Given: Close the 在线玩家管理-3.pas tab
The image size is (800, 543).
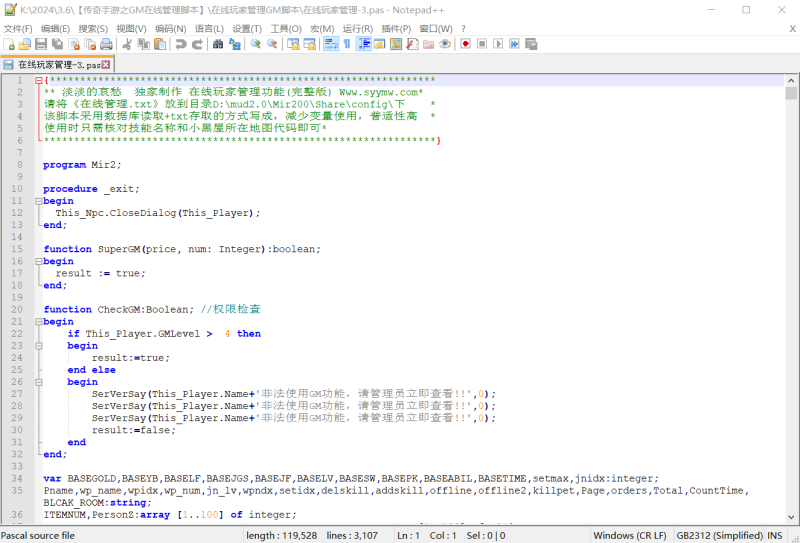Looking at the screenshot, I should tap(106, 64).
